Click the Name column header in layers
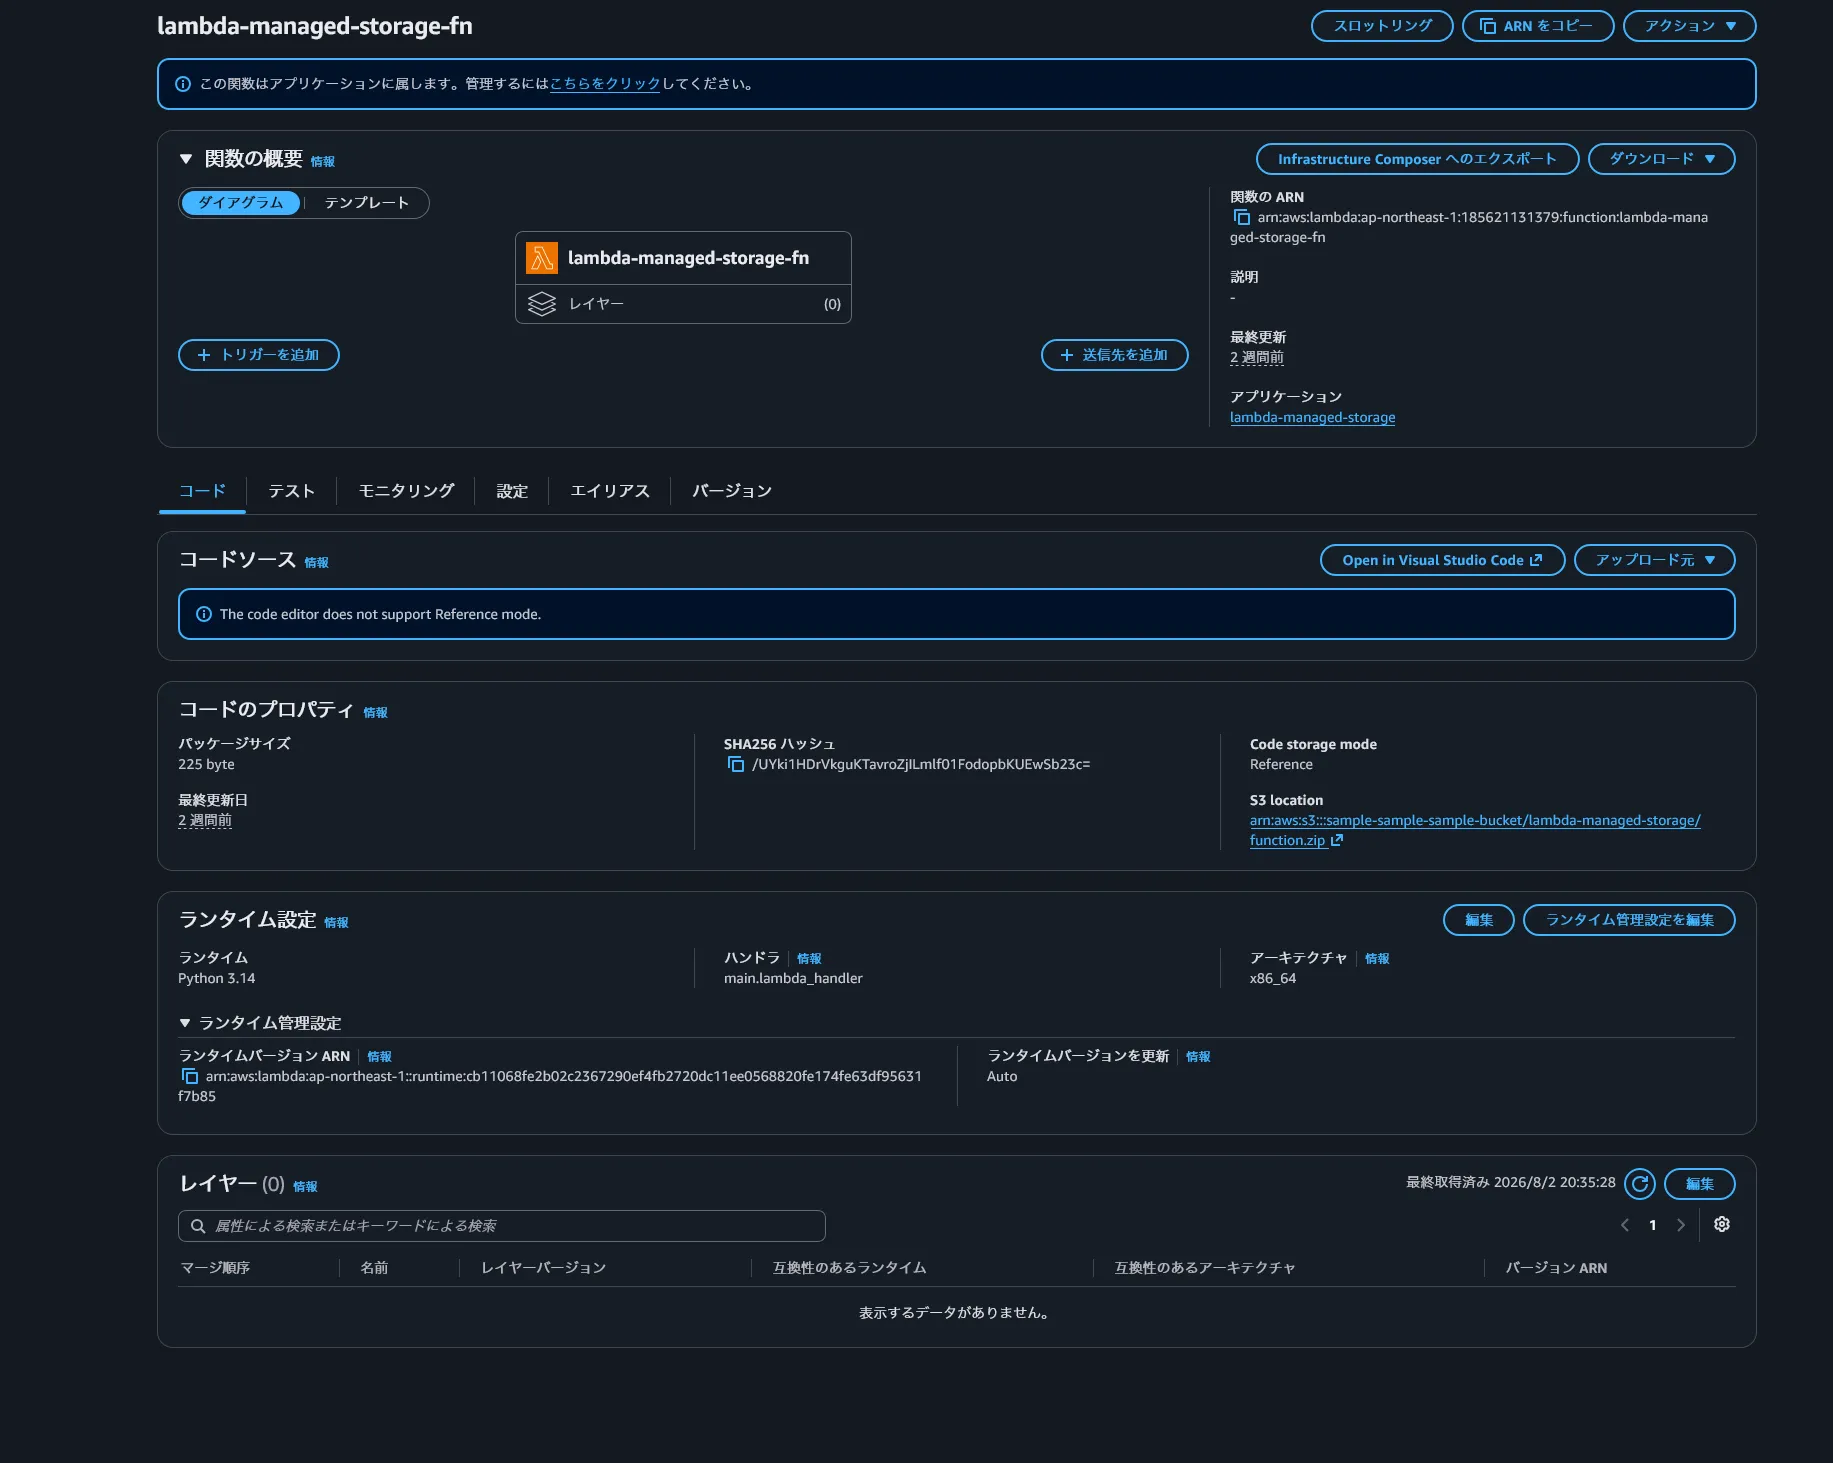The height and width of the screenshot is (1463, 1833). tap(374, 1268)
